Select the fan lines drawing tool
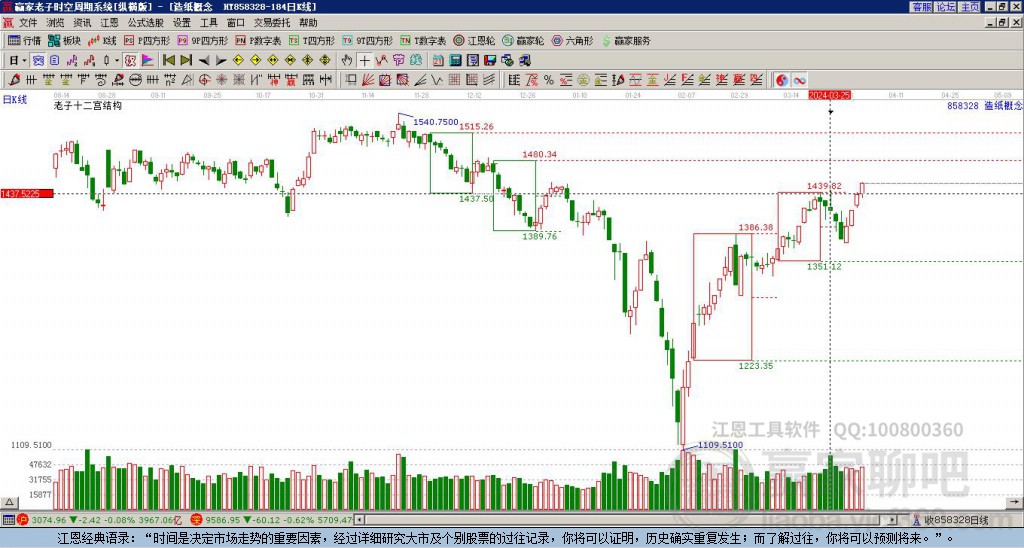Viewport: 1024px width, 548px height. [367, 80]
